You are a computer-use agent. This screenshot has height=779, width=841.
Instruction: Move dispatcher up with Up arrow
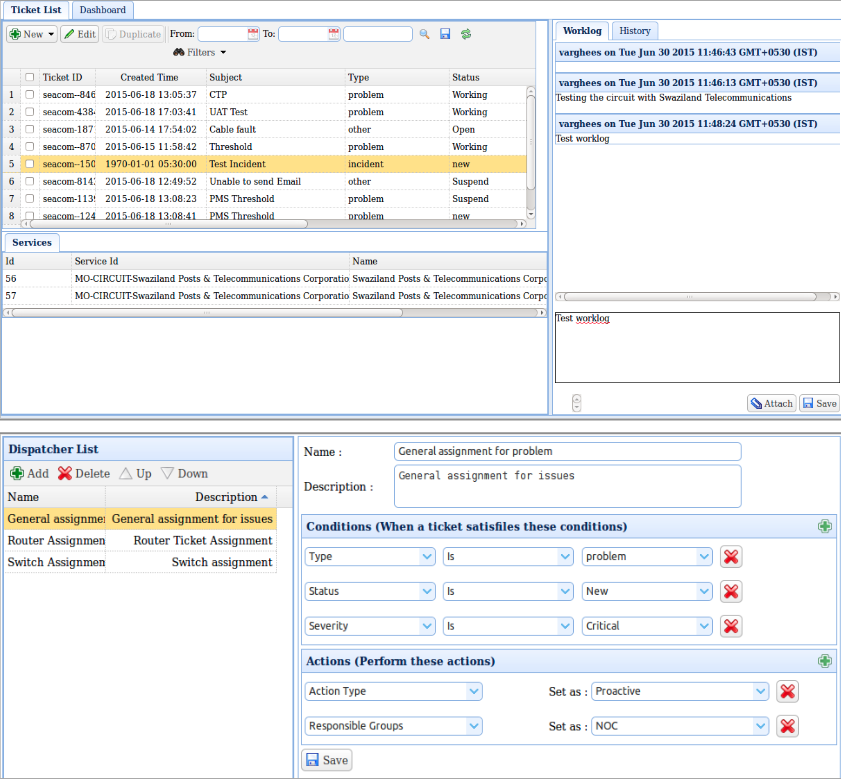pos(135,473)
